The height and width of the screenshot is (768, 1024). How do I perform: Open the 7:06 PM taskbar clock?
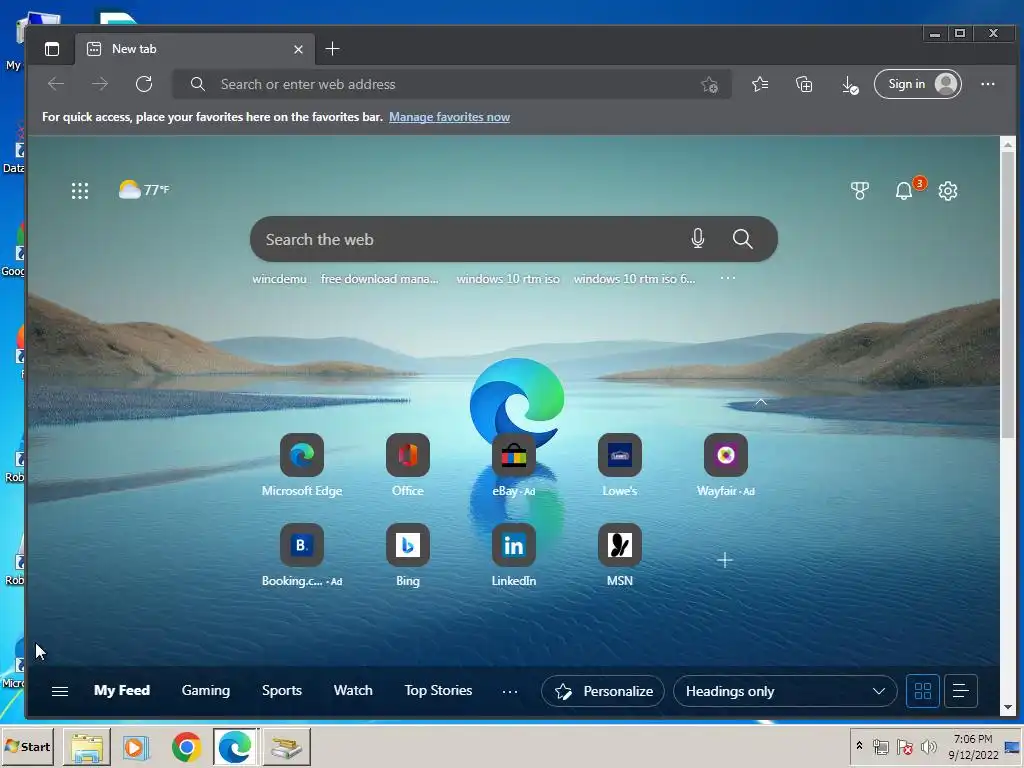(973, 746)
